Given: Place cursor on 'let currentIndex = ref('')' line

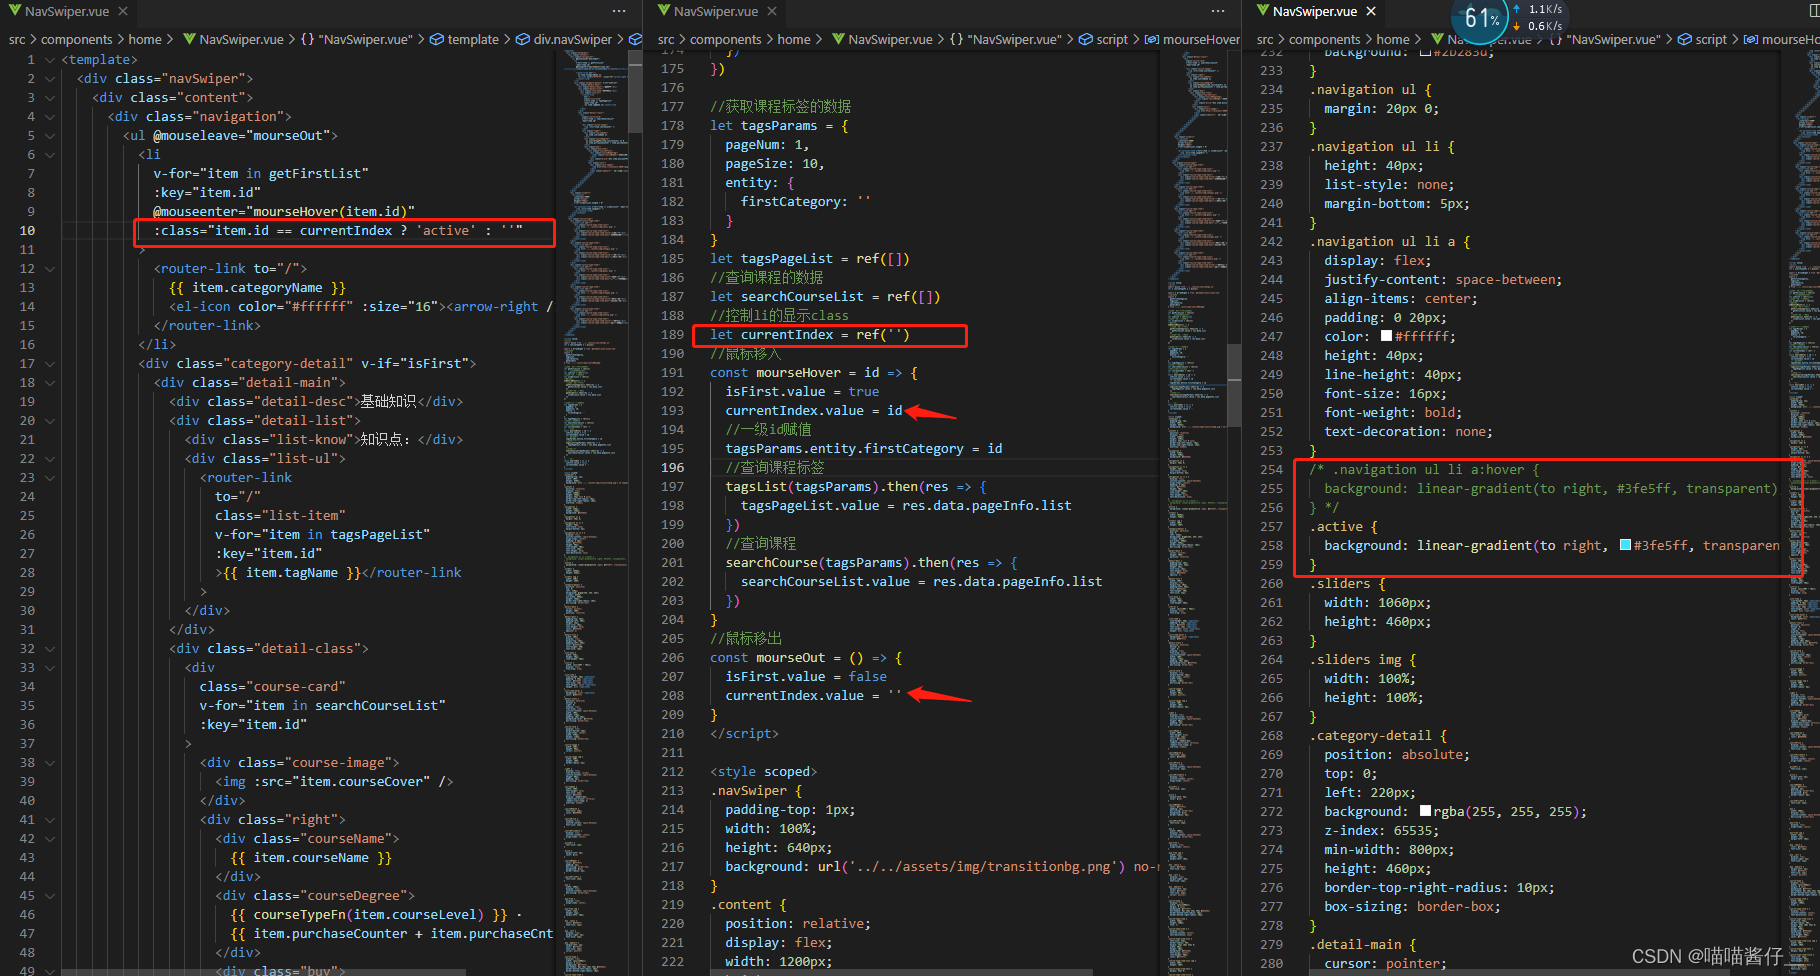Looking at the screenshot, I should click(810, 335).
